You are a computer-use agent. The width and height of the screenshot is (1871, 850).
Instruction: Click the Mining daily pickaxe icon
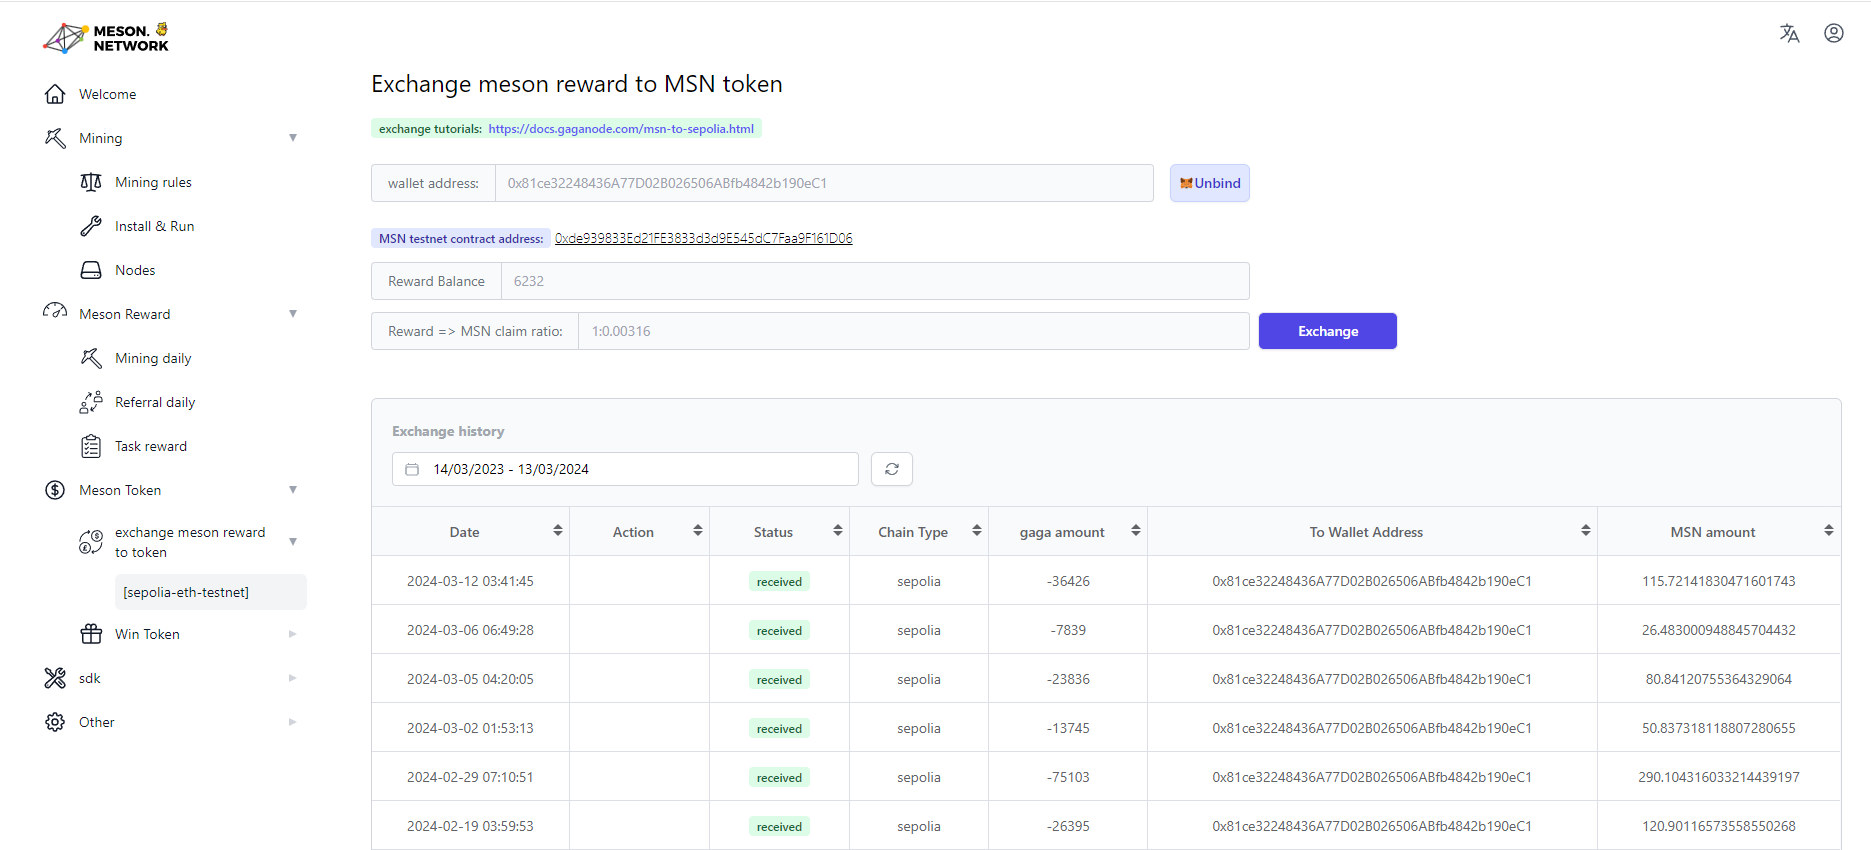pos(91,358)
